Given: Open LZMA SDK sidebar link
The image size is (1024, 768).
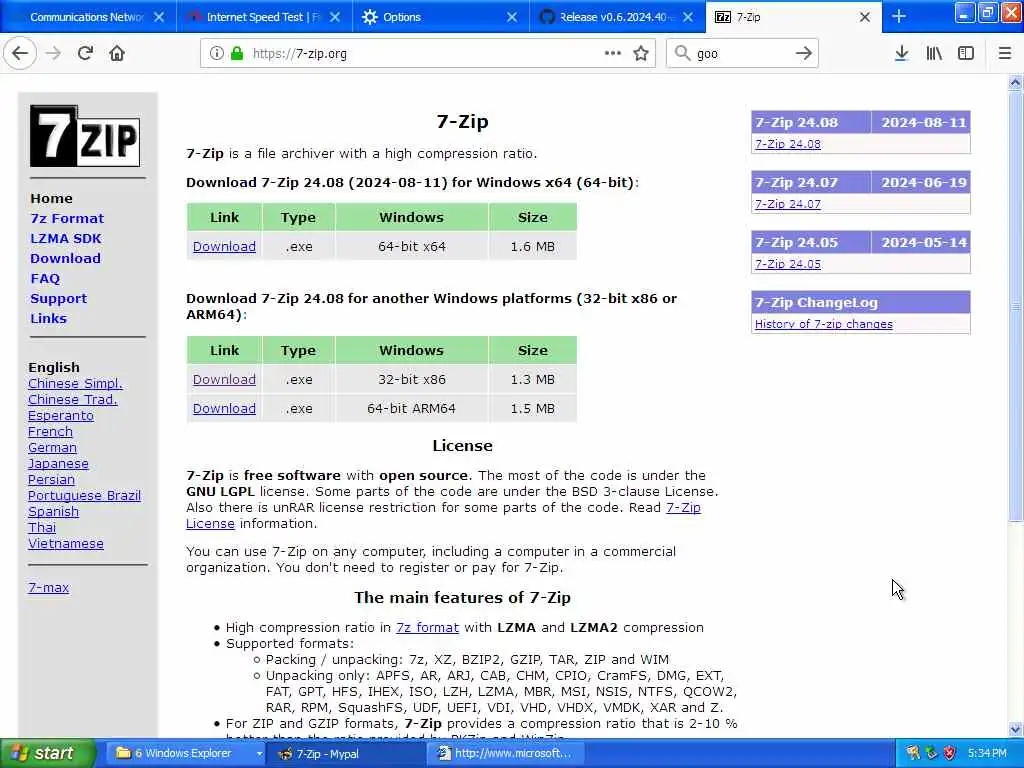Looking at the screenshot, I should tap(65, 238).
